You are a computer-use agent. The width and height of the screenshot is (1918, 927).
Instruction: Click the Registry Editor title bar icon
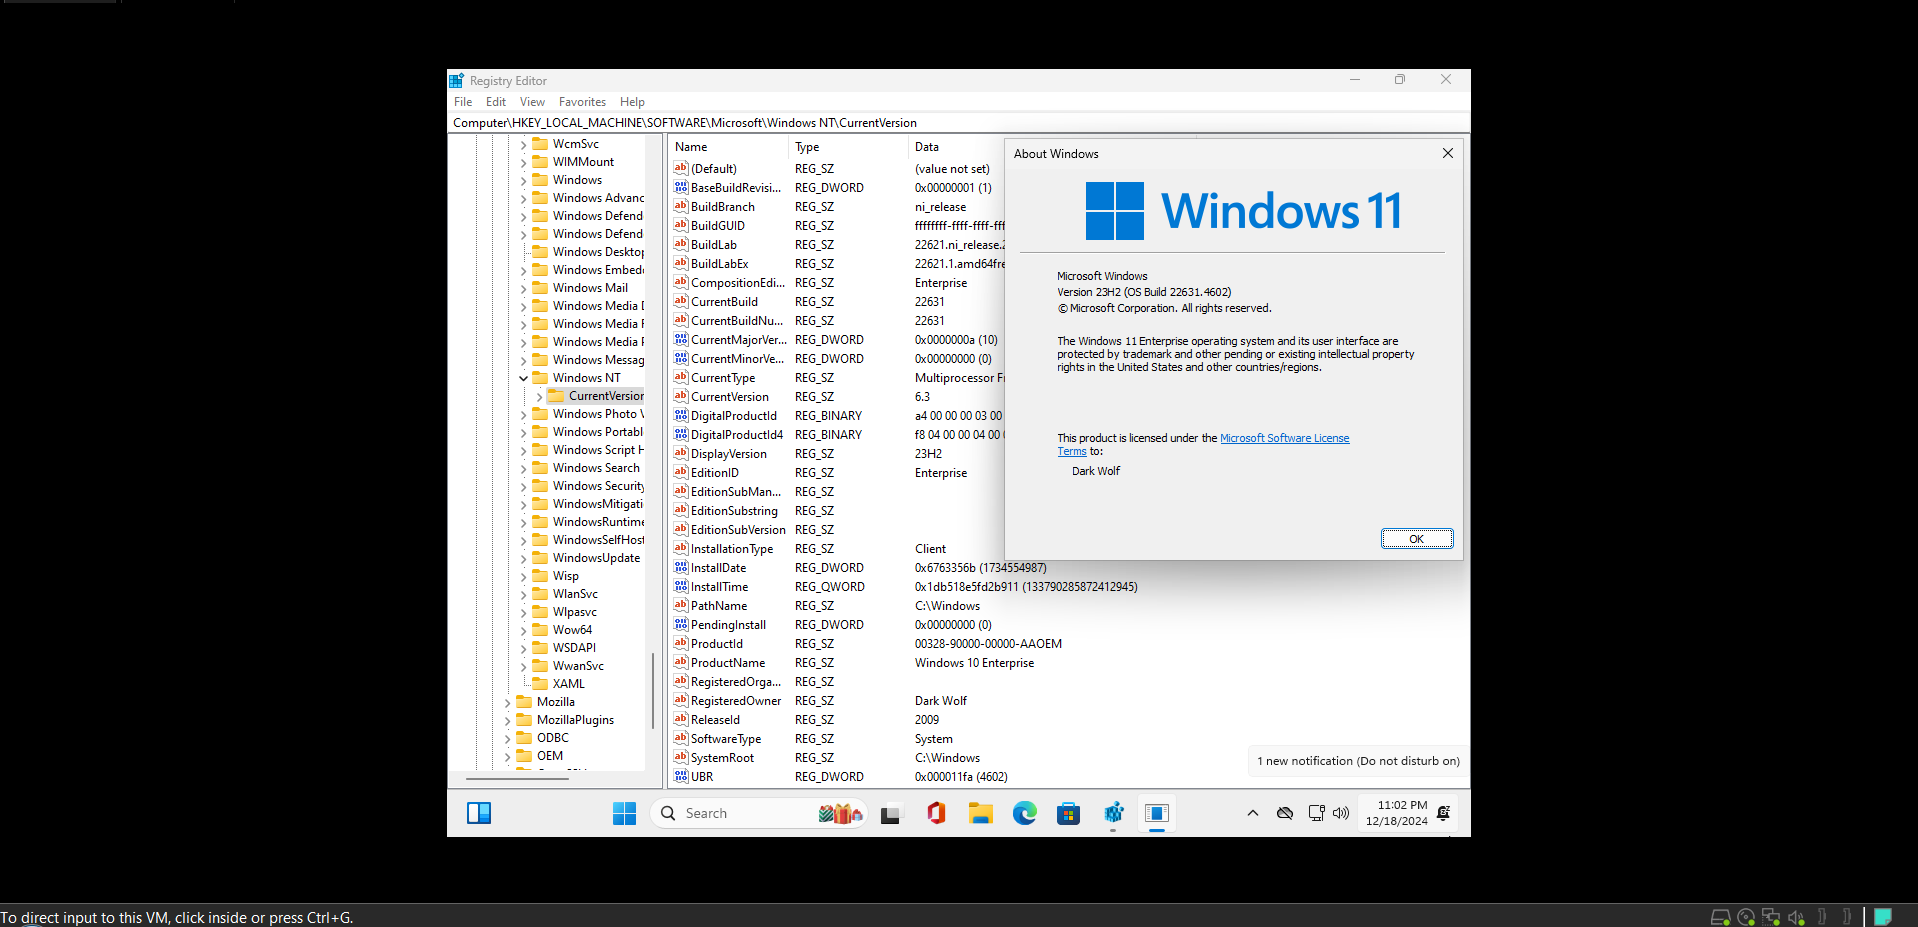[x=456, y=80]
